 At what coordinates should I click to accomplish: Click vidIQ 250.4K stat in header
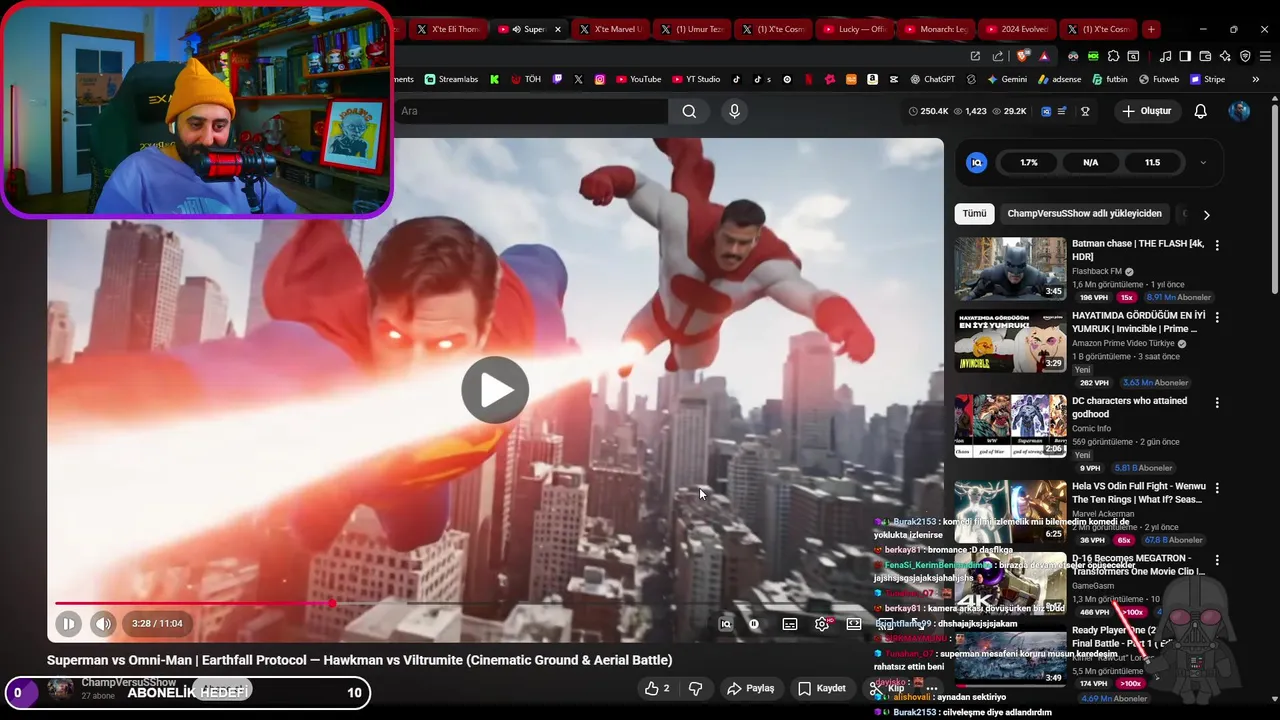[928, 111]
